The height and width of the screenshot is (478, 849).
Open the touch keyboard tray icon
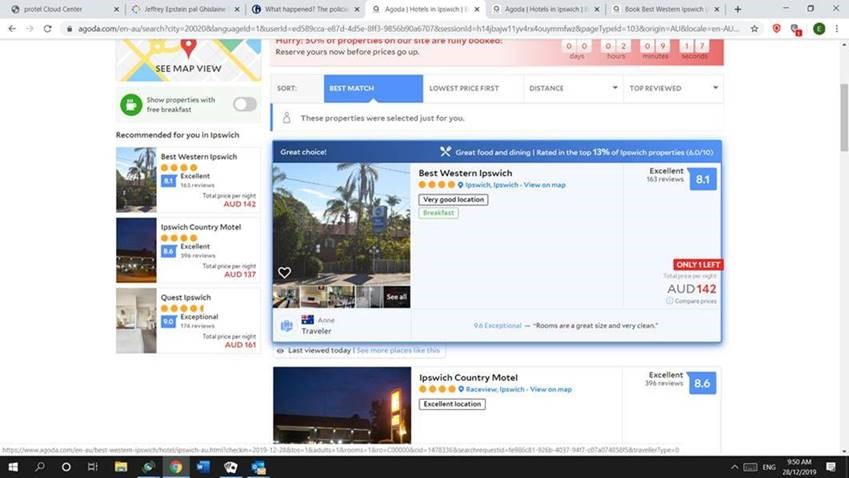[750, 467]
